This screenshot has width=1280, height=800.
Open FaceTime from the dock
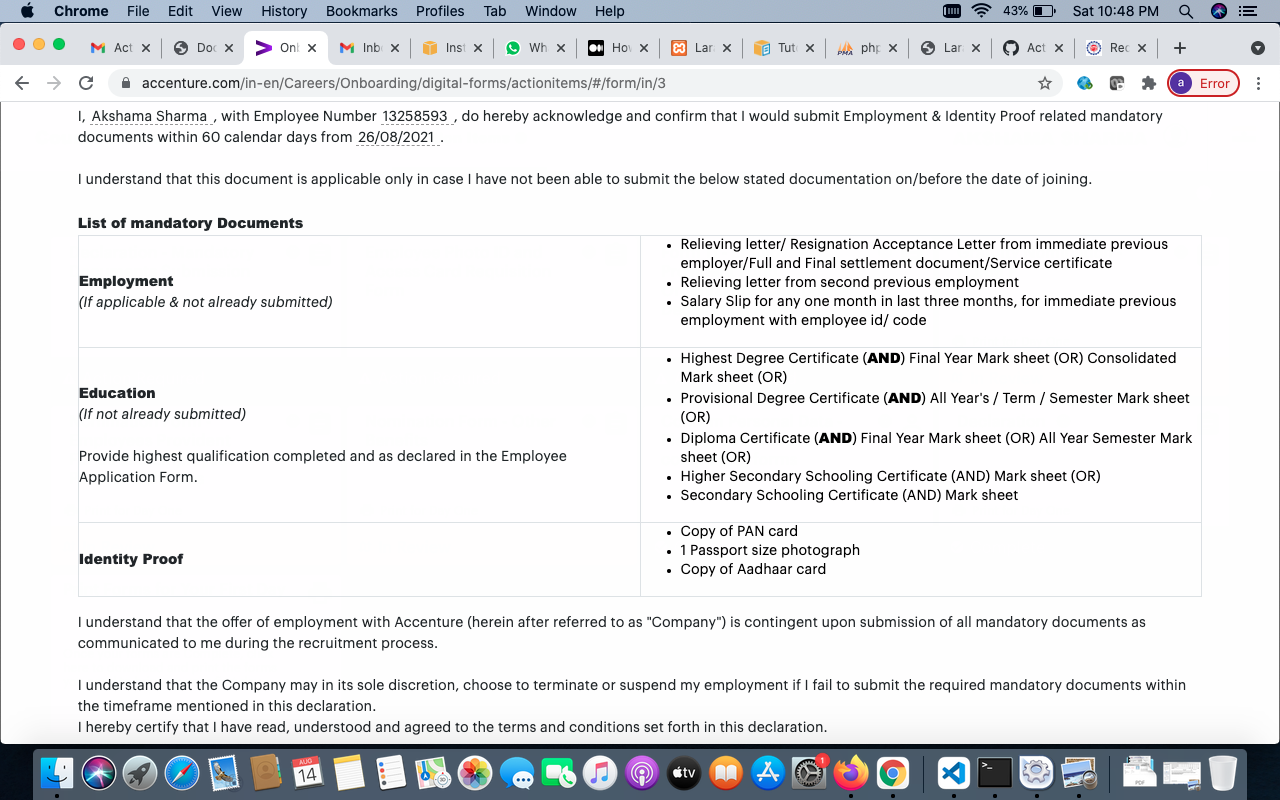pos(557,772)
